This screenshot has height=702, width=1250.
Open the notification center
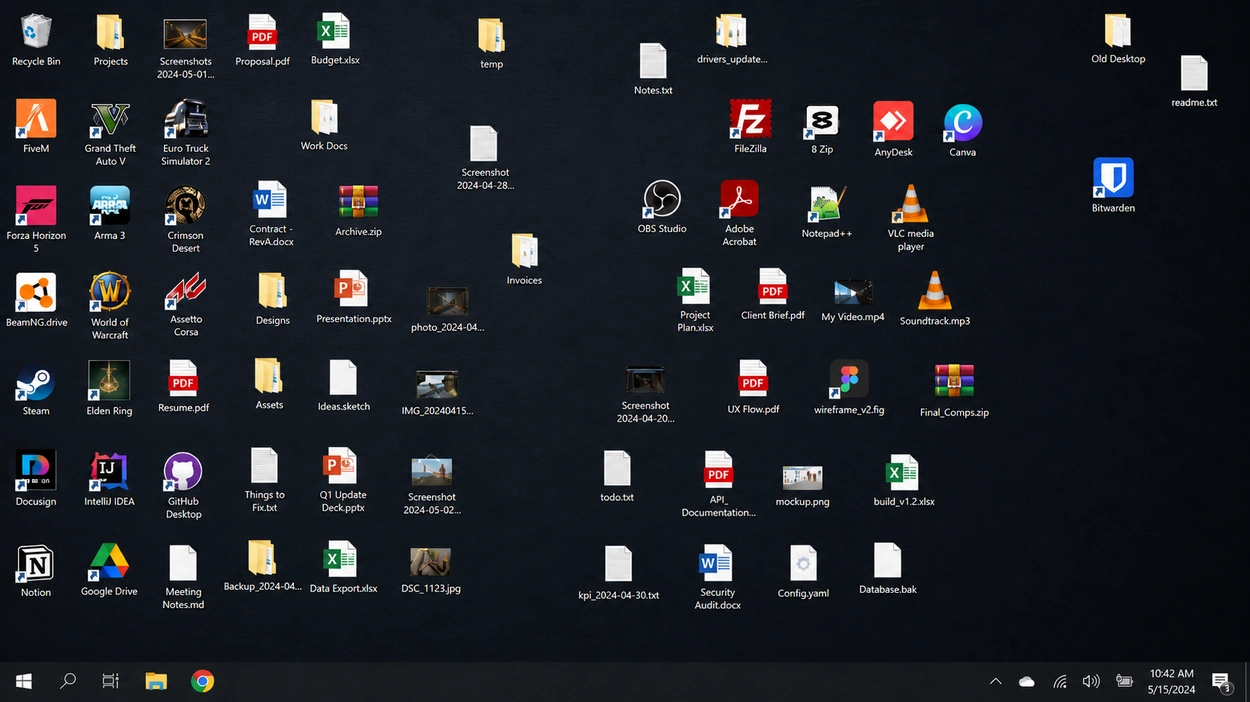click(x=1222, y=682)
